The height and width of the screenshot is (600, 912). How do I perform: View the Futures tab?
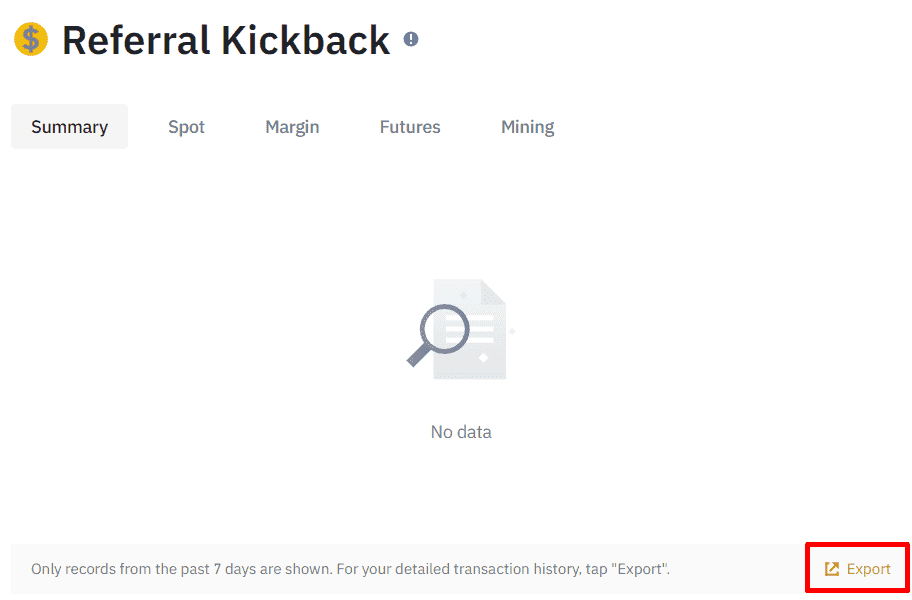[410, 127]
